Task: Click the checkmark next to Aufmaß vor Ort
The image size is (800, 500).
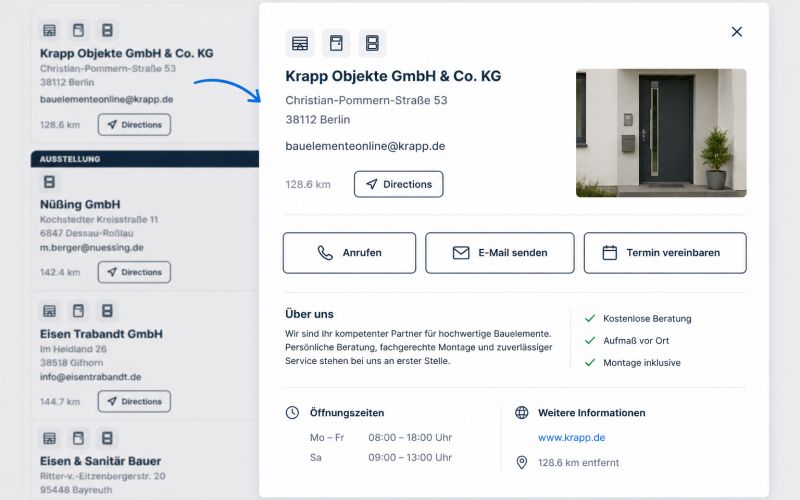Action: coord(590,340)
